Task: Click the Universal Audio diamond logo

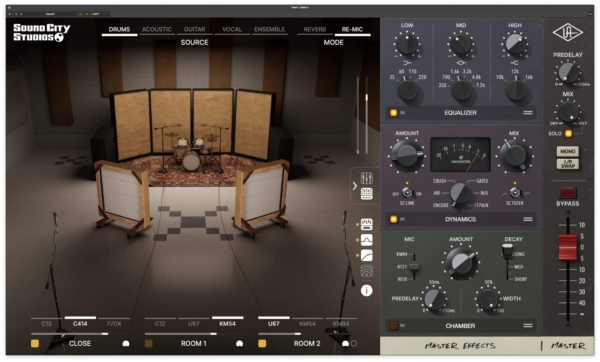Action: [x=568, y=33]
